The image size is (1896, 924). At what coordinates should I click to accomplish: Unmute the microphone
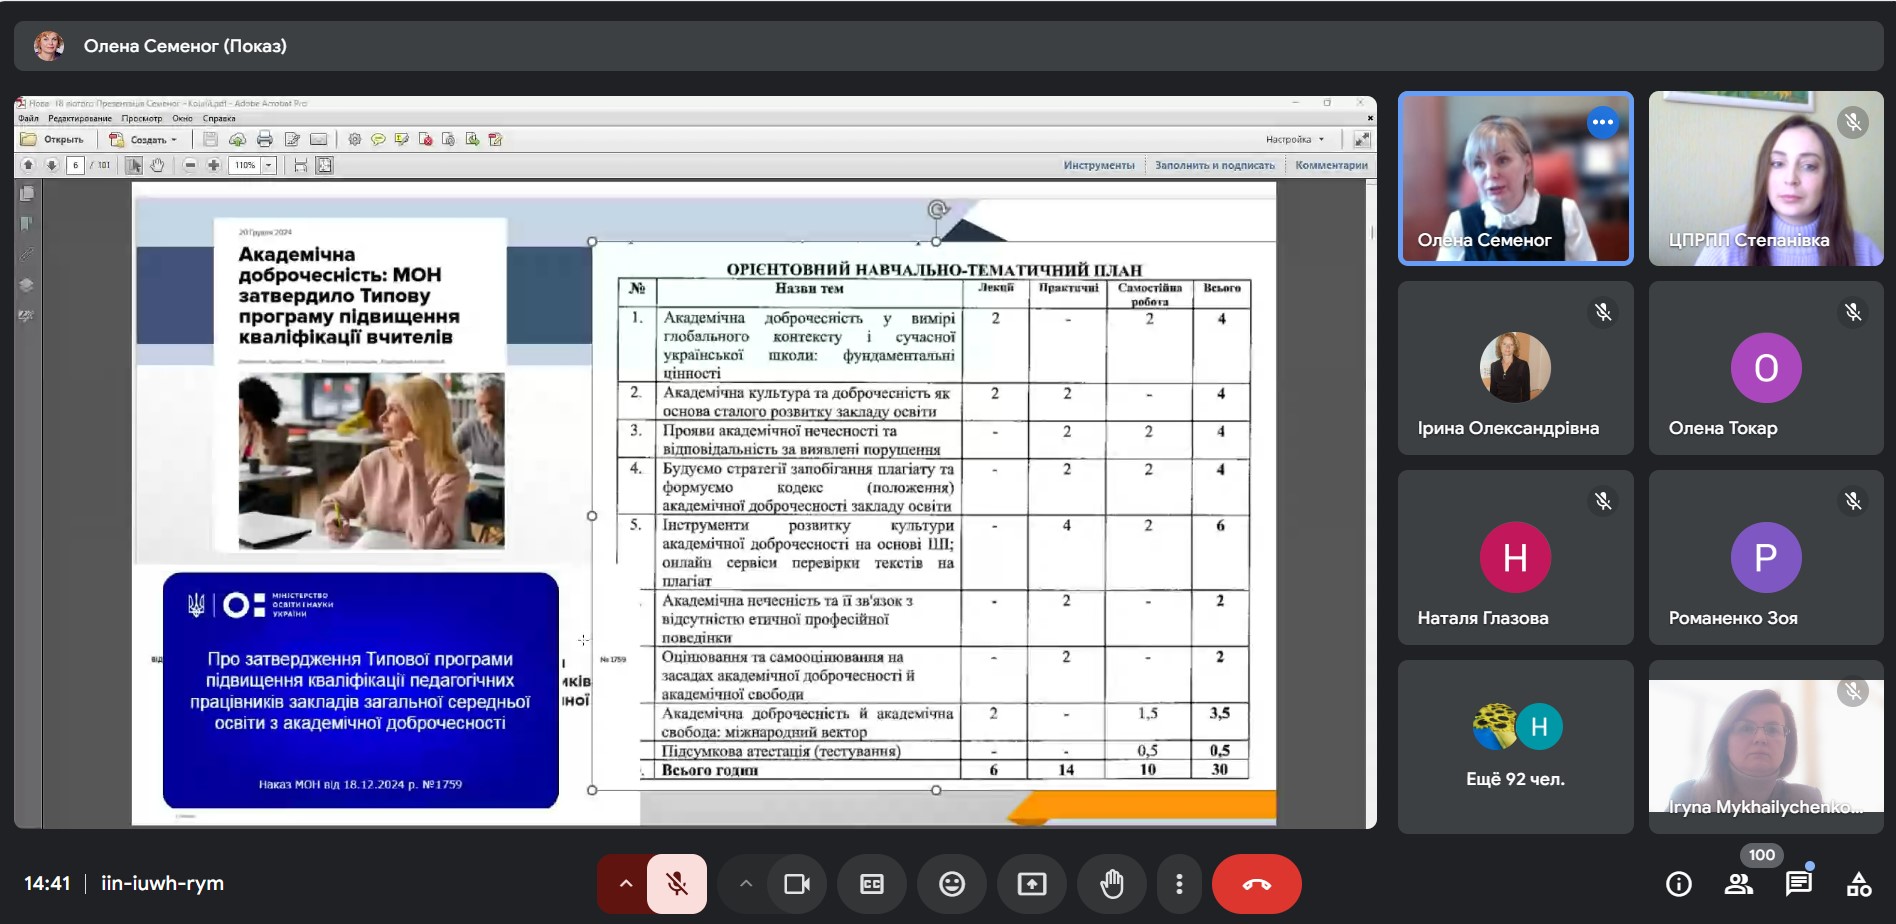click(x=677, y=884)
